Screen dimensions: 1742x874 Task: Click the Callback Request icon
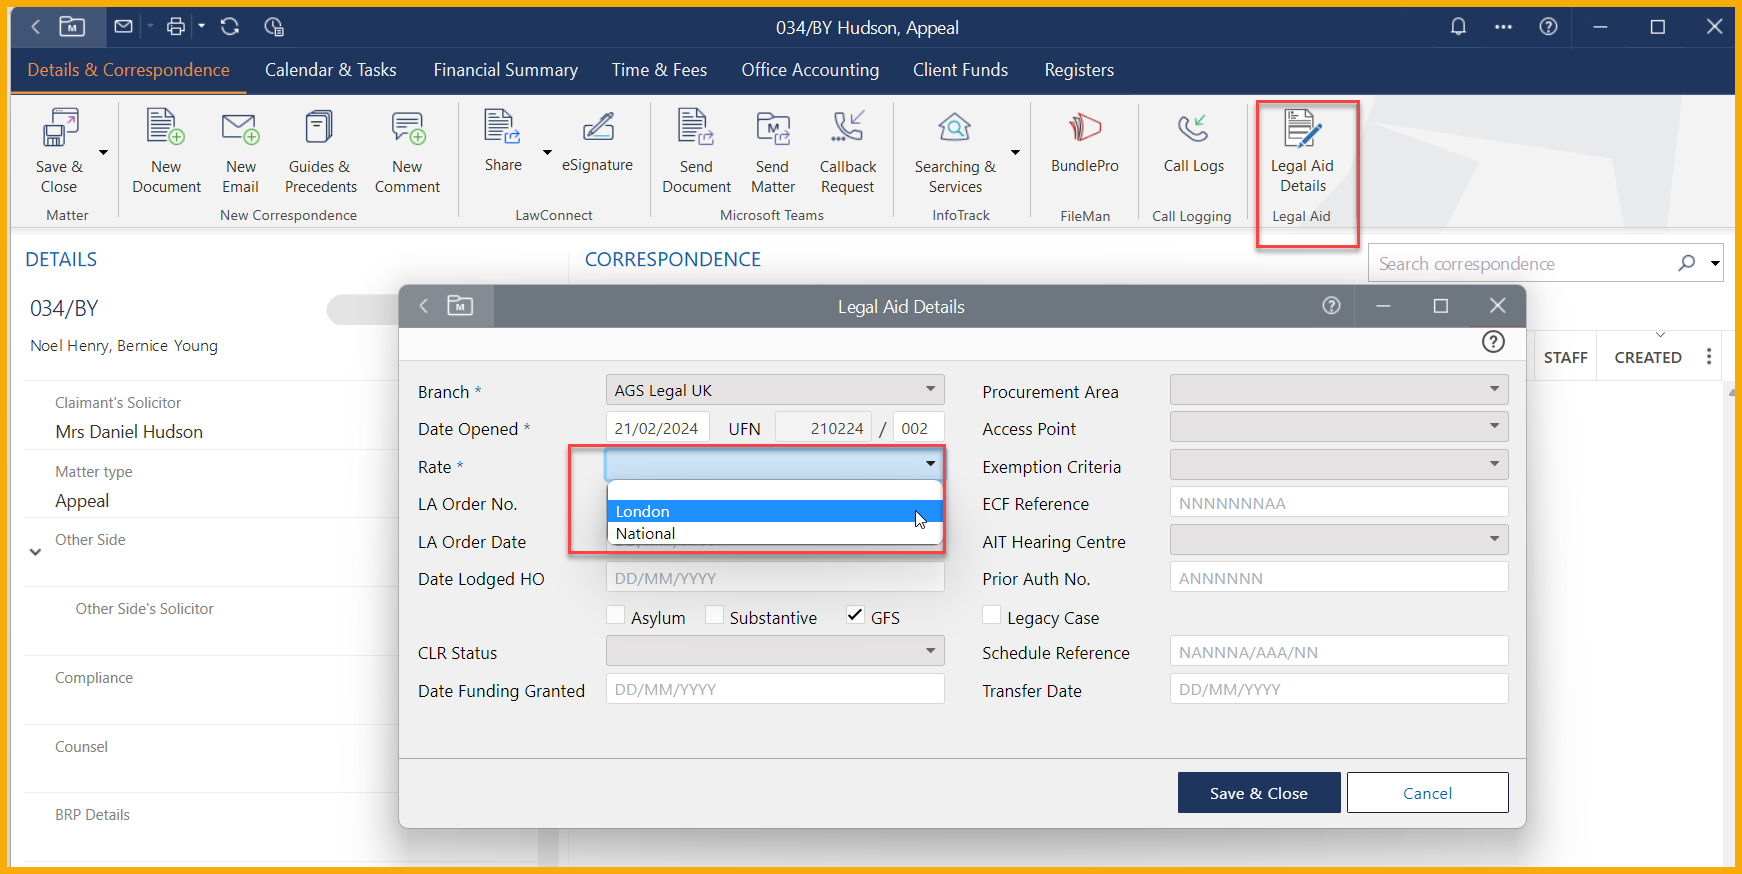click(847, 152)
